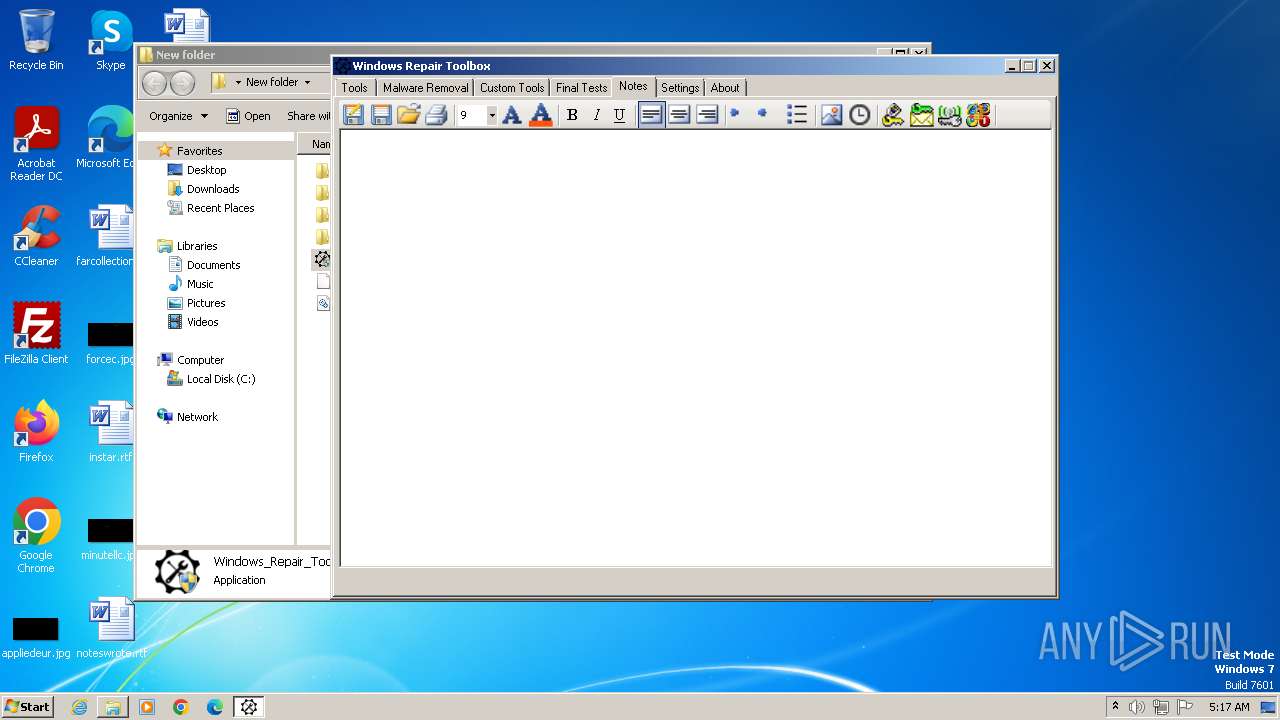The height and width of the screenshot is (720, 1280).
Task: Click the colorful last toolbar icon
Action: [978, 115]
